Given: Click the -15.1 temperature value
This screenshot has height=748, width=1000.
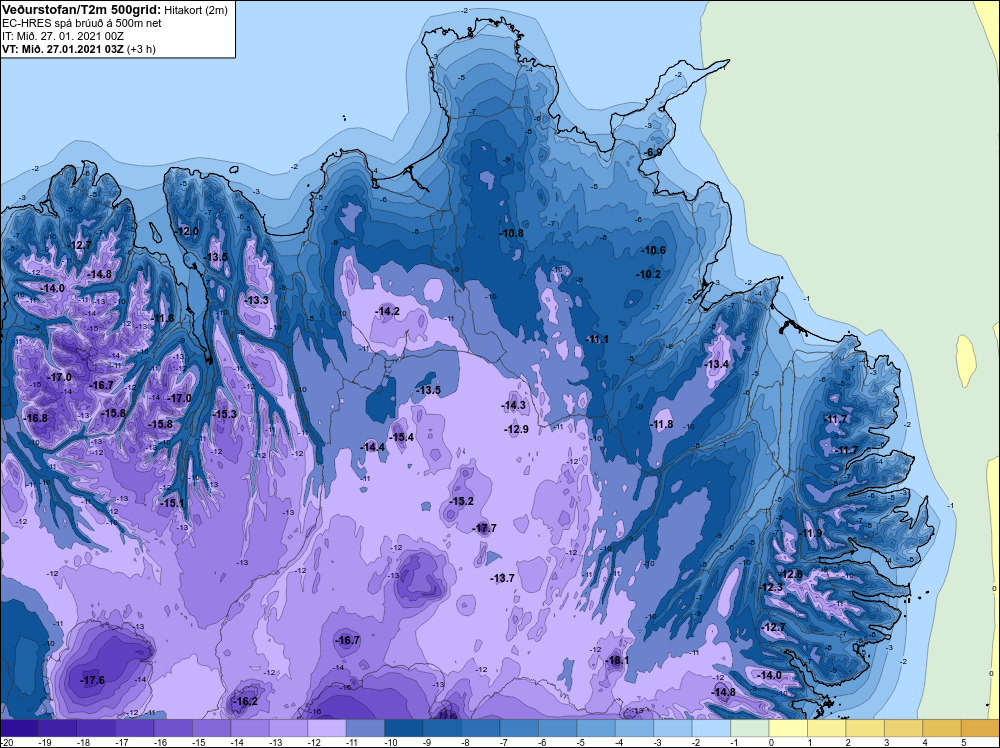Looking at the screenshot, I should 172,503.
